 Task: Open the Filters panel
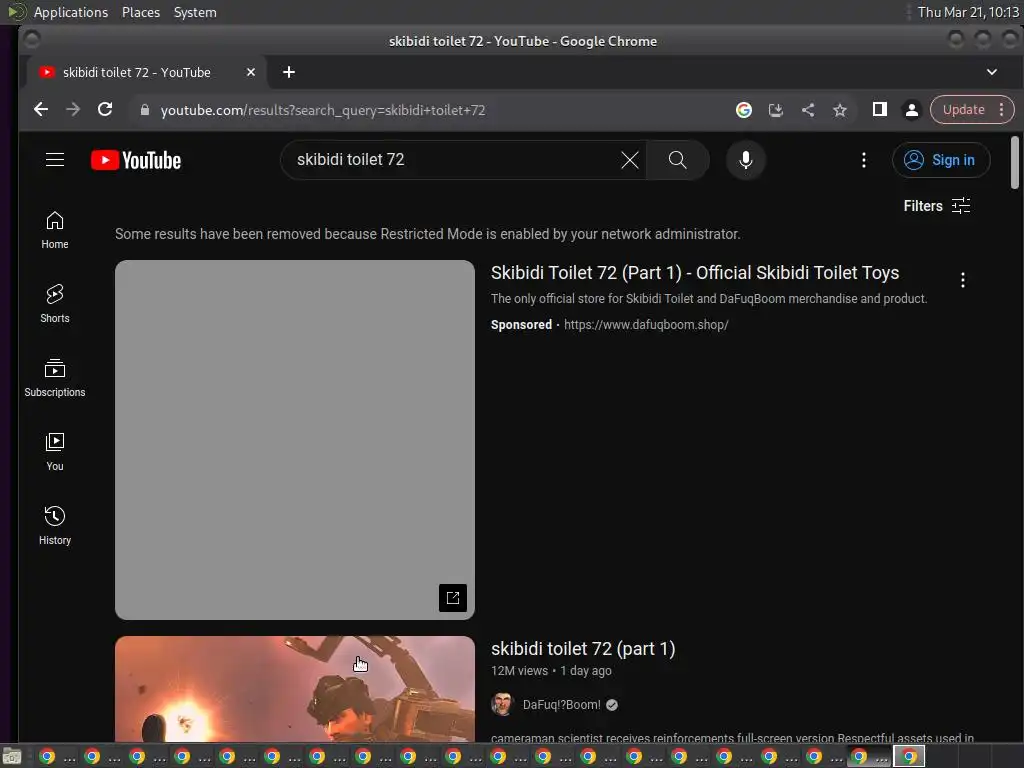click(936, 206)
